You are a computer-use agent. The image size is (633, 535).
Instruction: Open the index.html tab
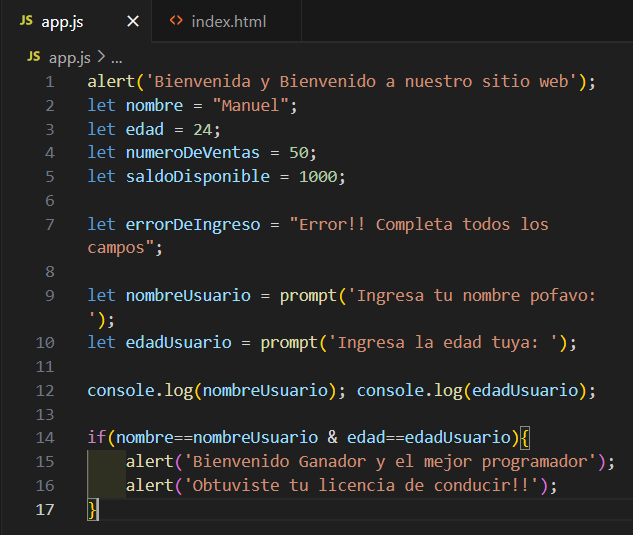click(x=228, y=22)
